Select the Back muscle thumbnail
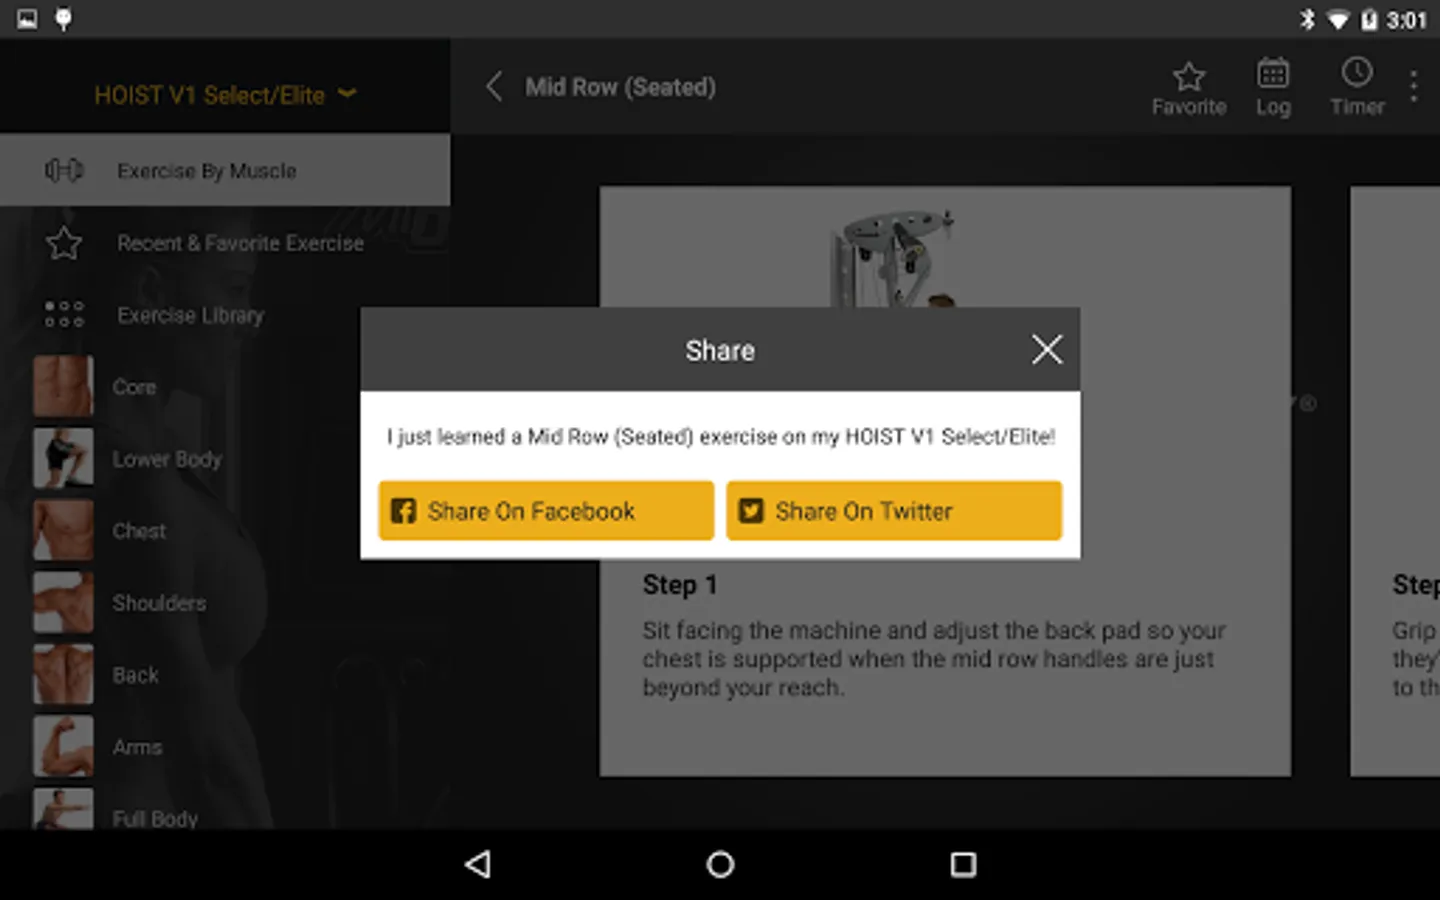Screen dimensions: 1440x900 [63, 674]
